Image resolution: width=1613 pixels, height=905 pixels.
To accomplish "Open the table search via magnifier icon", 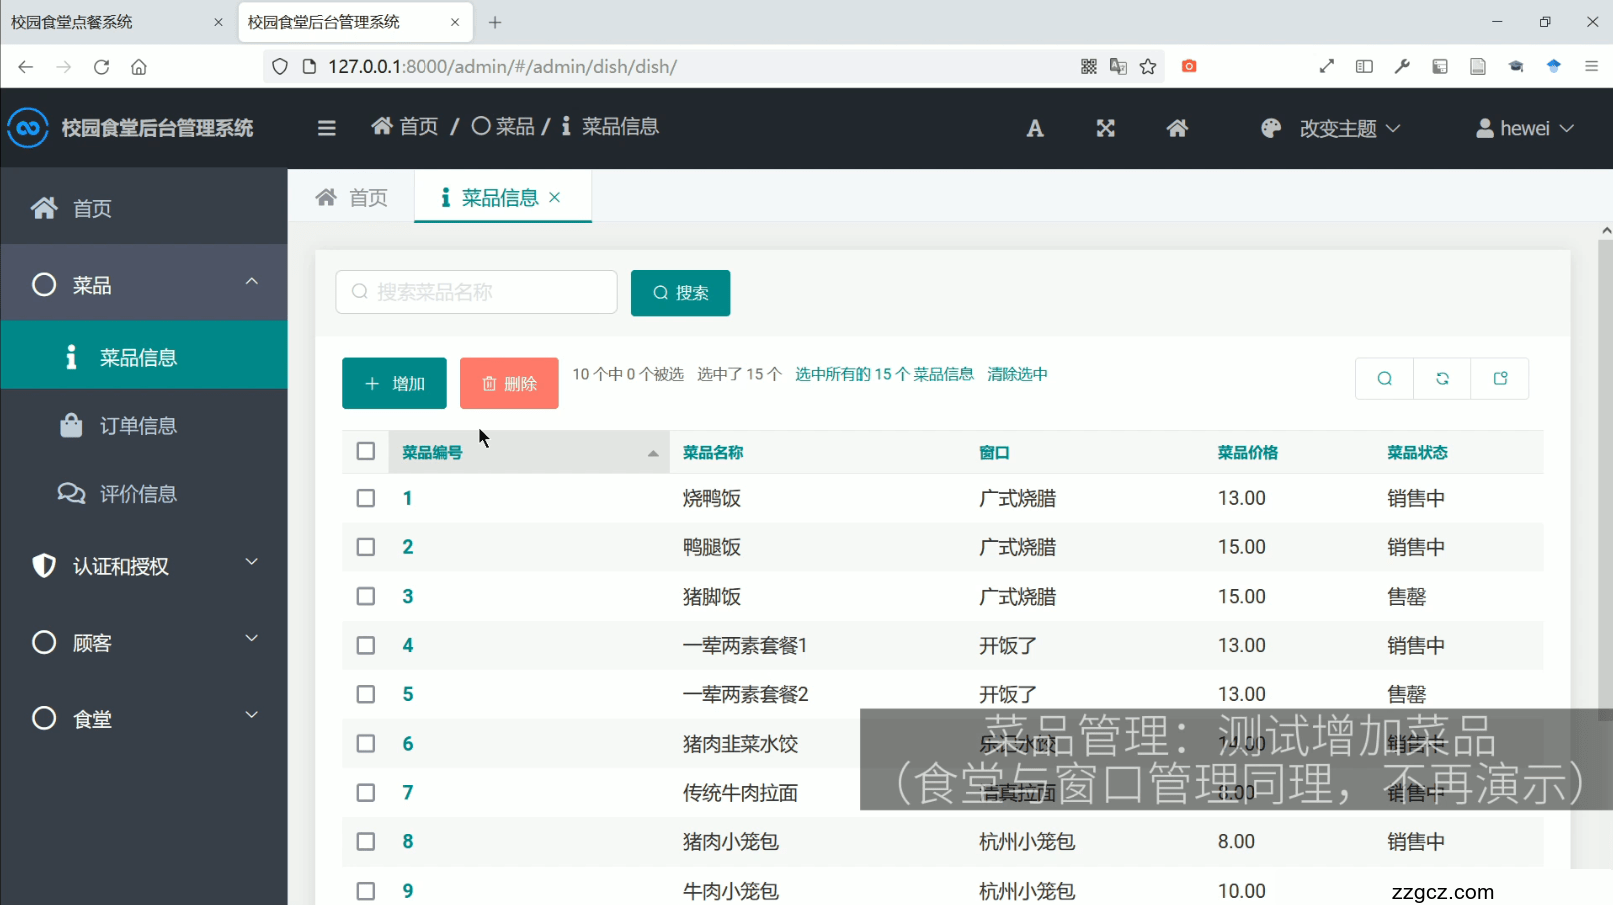I will pyautogui.click(x=1383, y=378).
